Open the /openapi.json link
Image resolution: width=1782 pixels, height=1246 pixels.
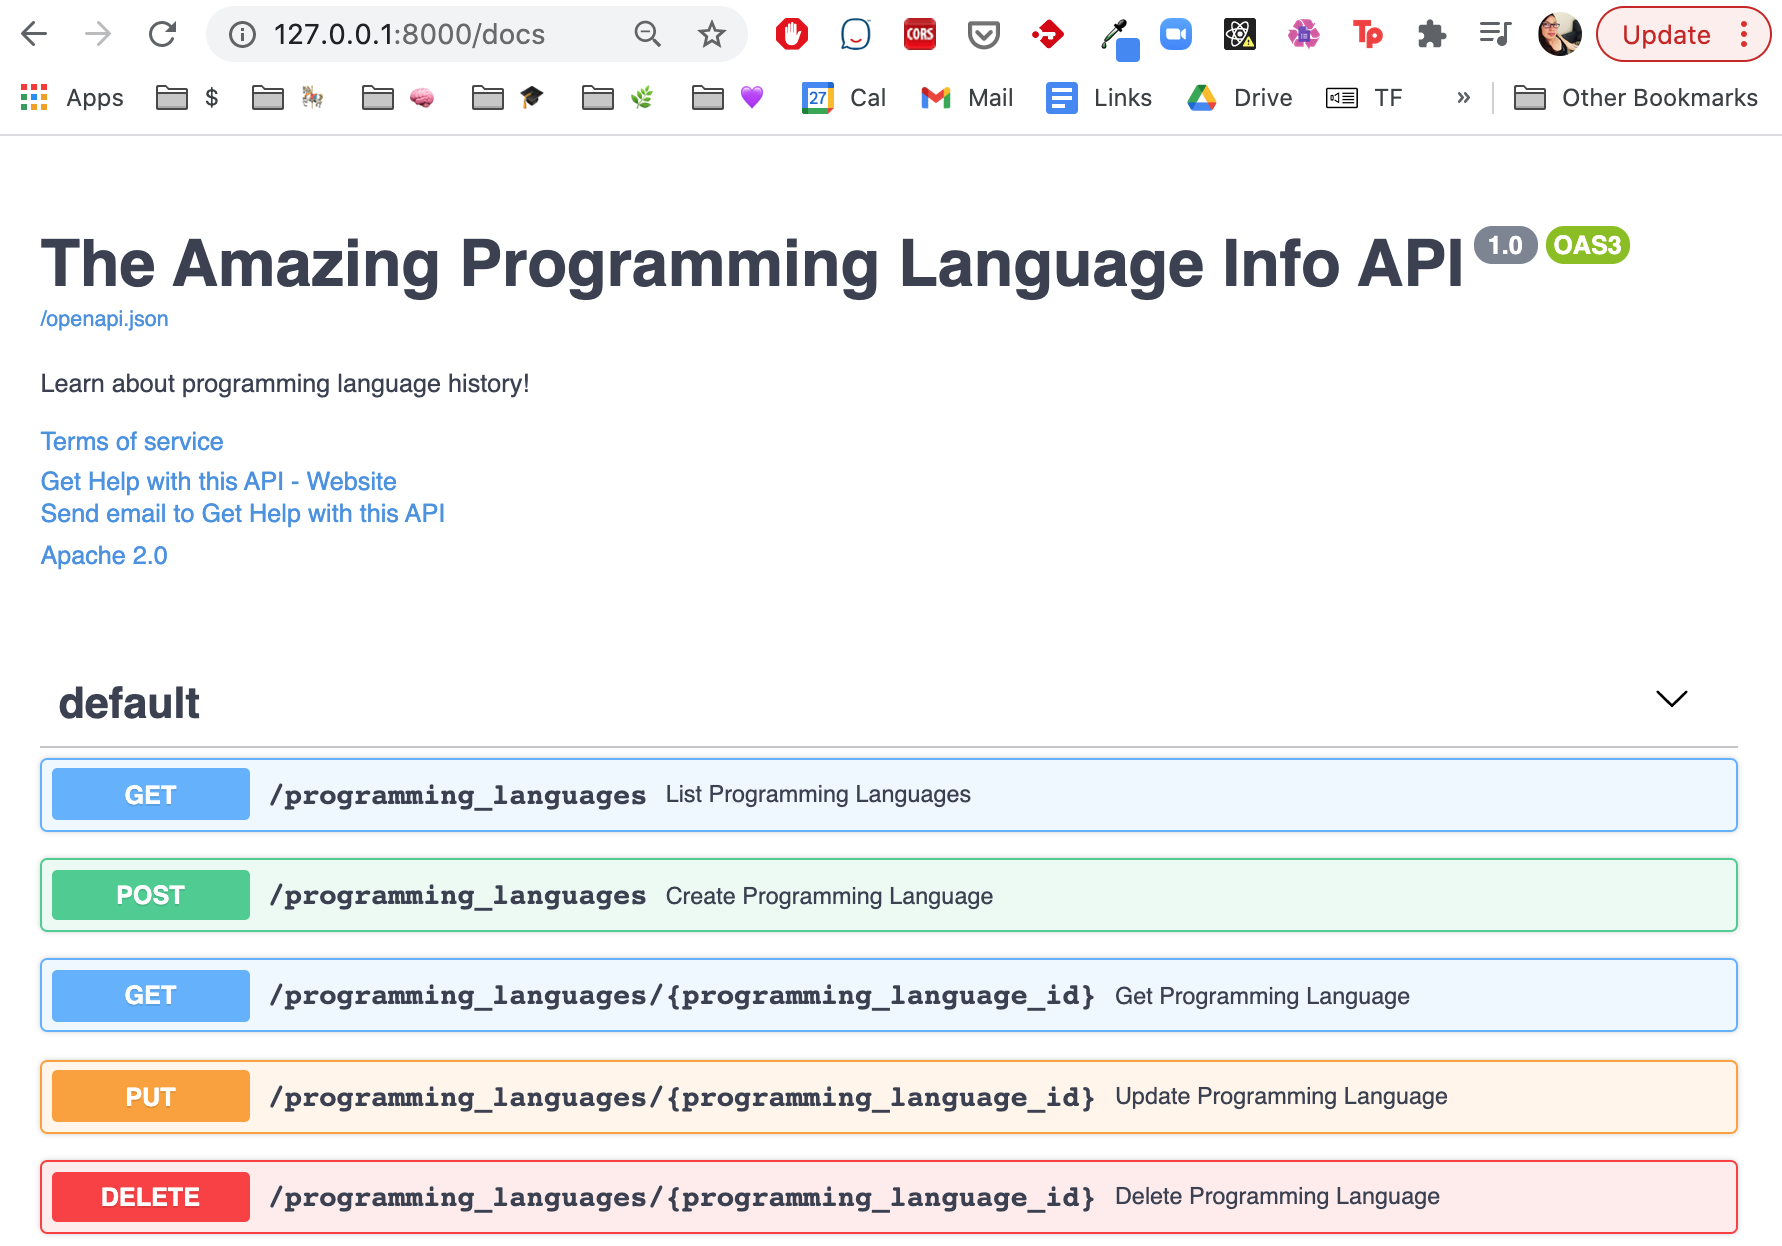pos(103,318)
